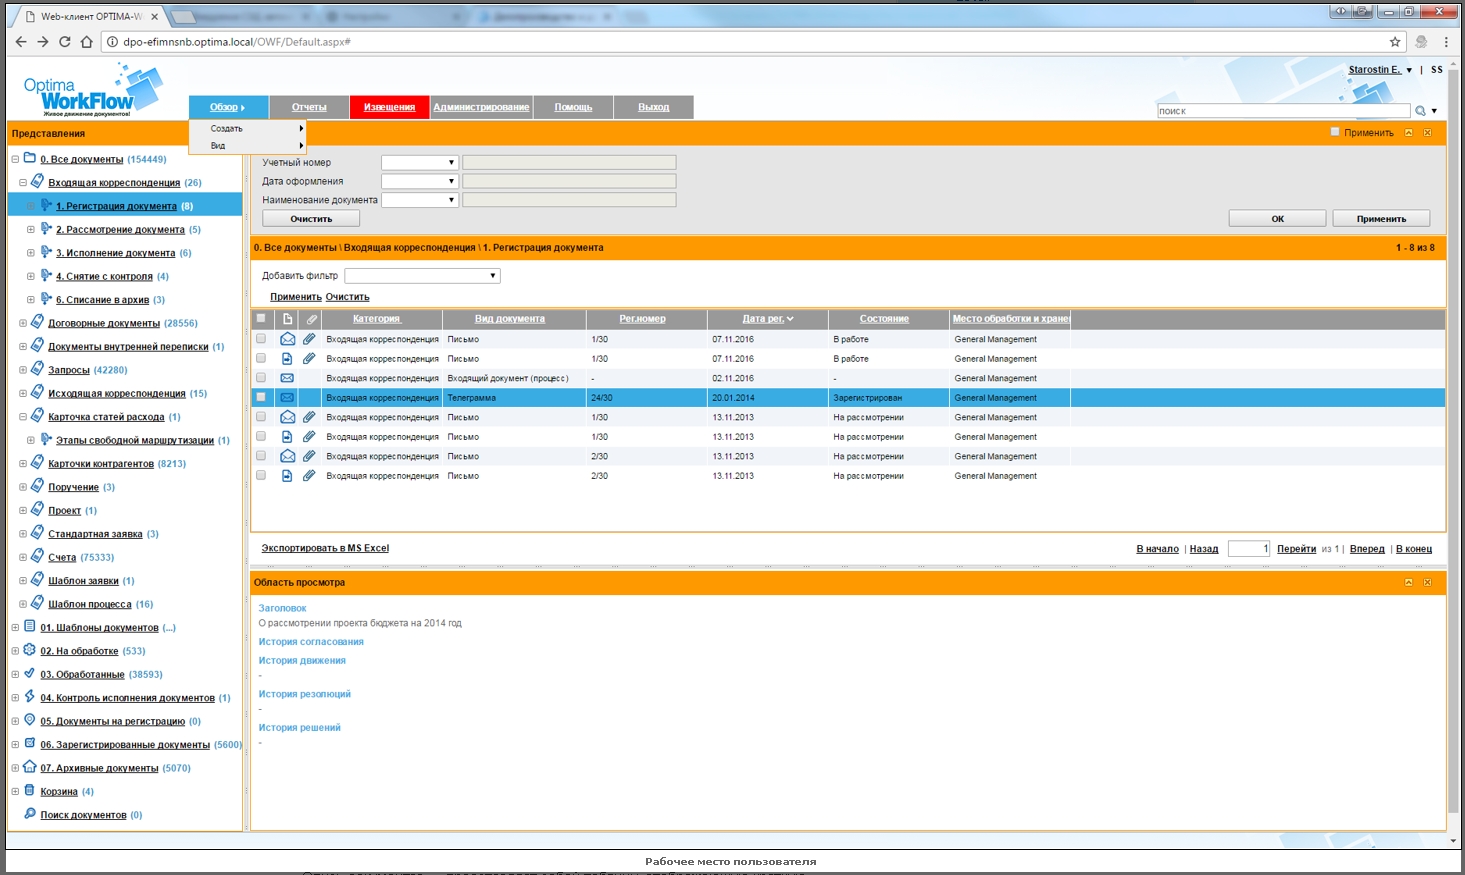Enable the Применить checkbox in filter header

[1335, 132]
